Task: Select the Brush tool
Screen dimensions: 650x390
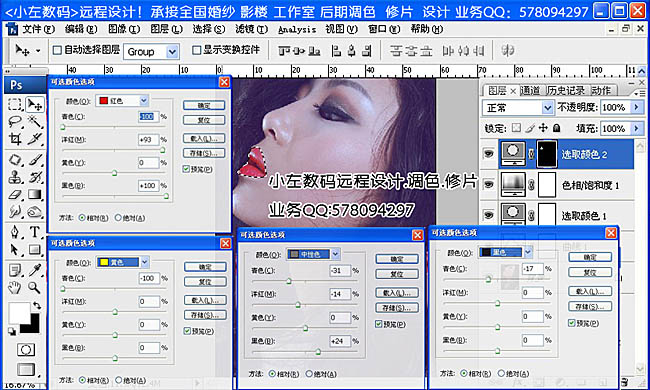Action: (x=35, y=160)
